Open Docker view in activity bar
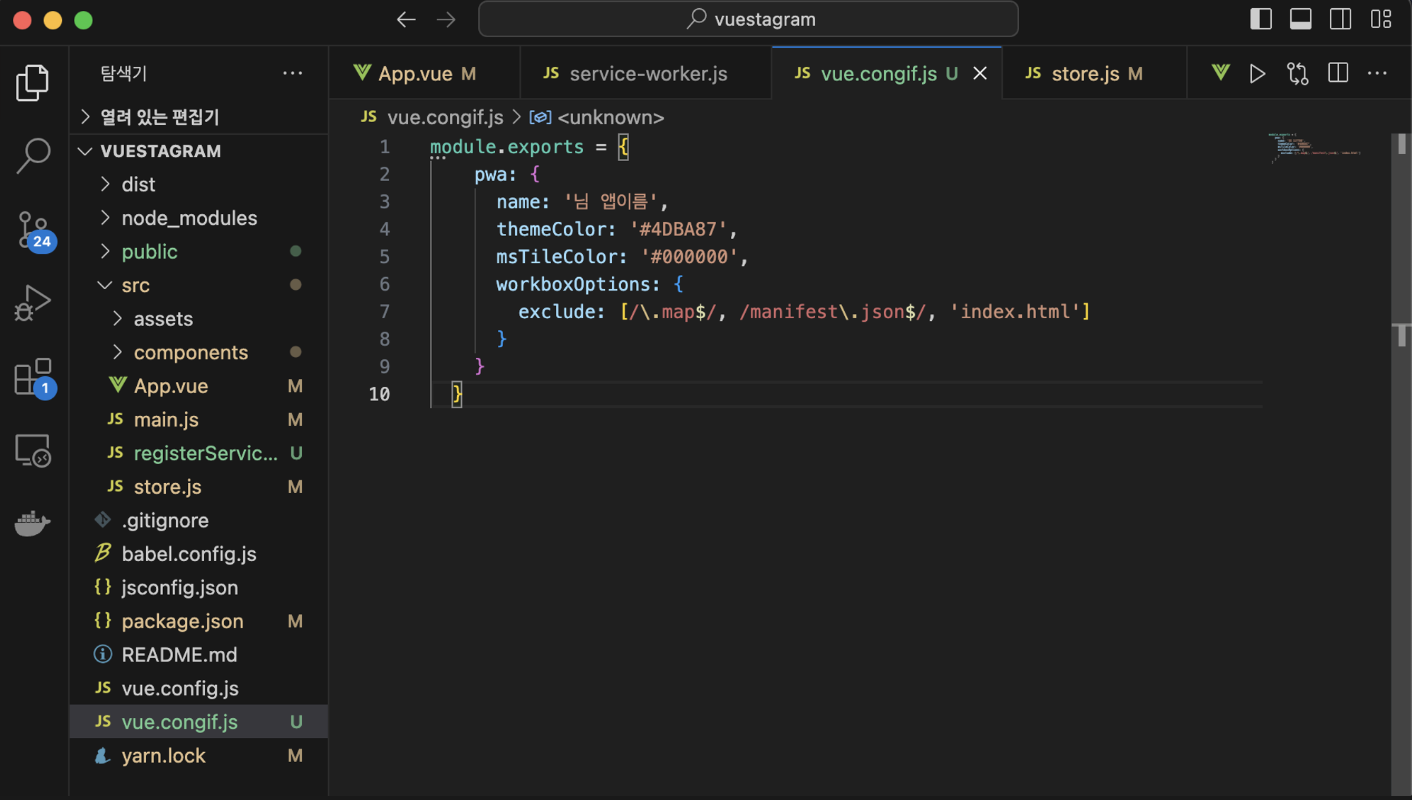The image size is (1412, 800). click(33, 524)
